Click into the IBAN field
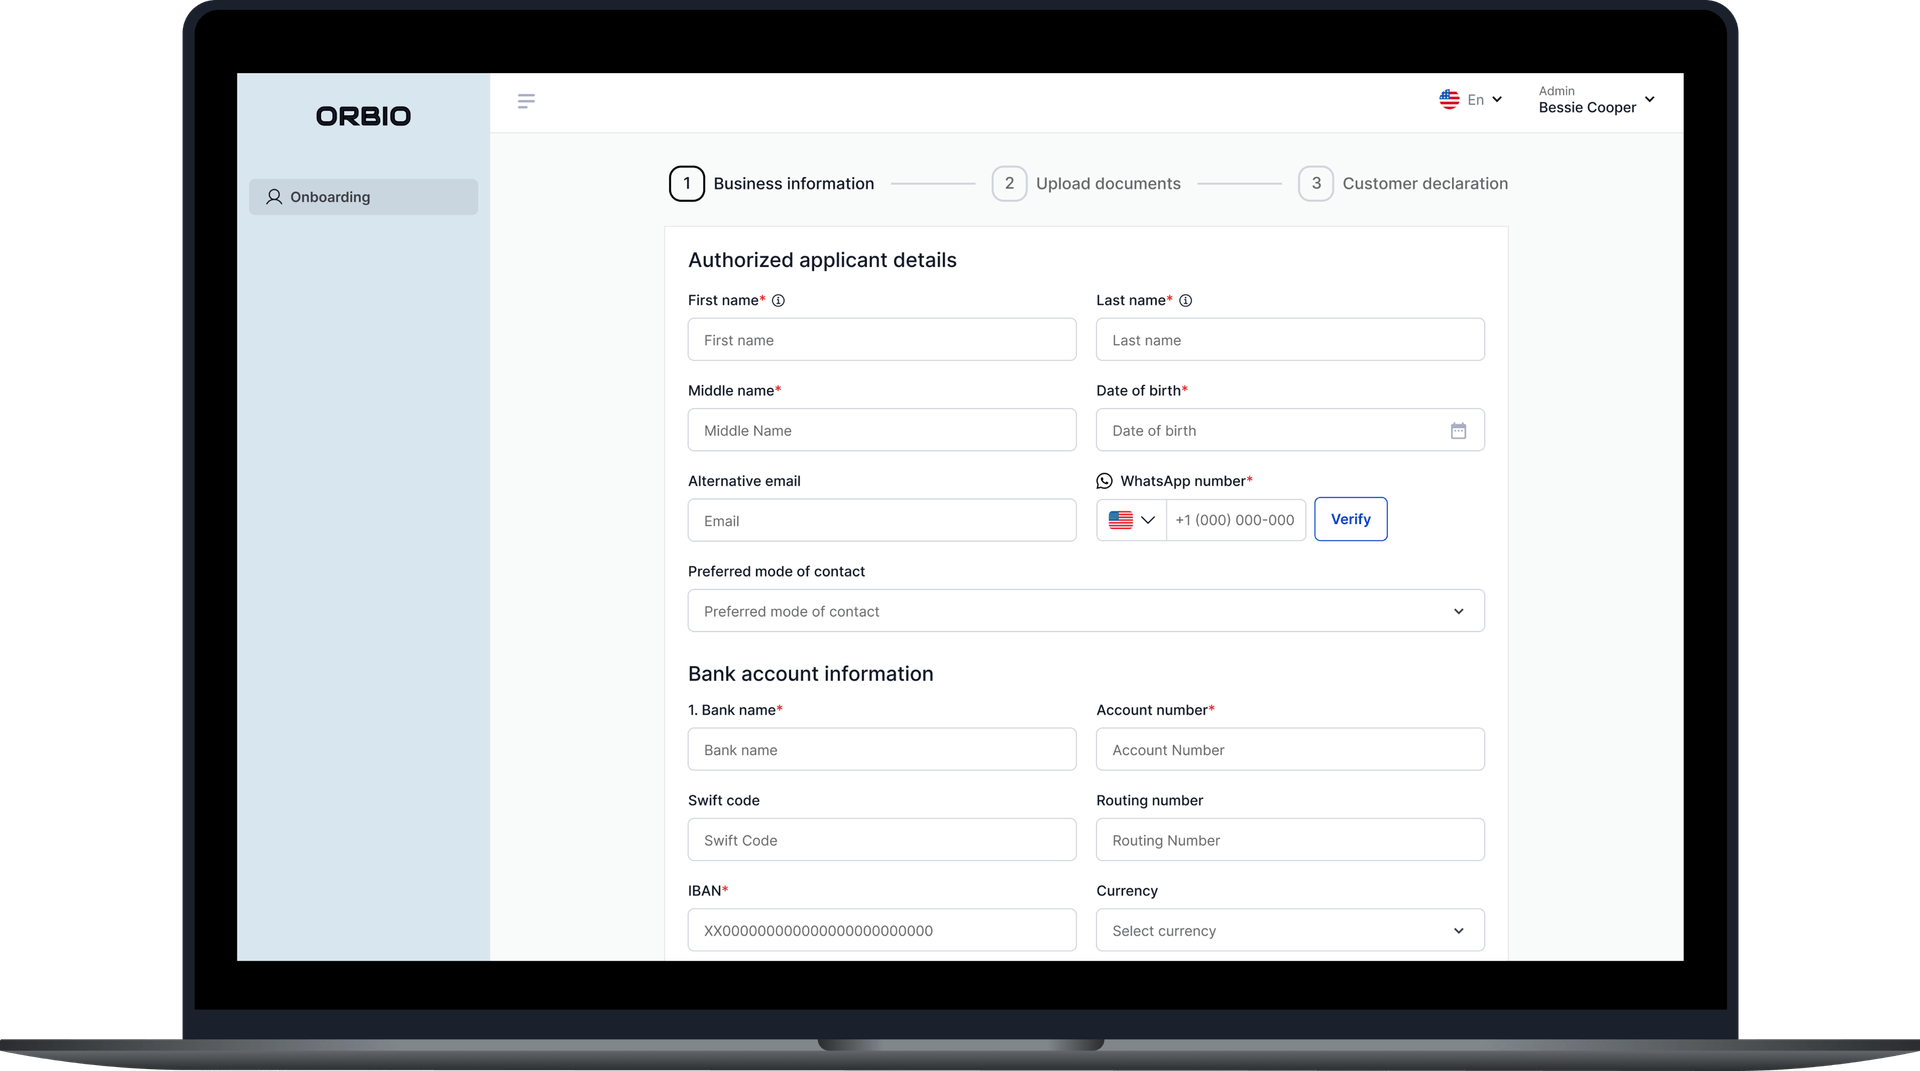The image size is (1920, 1071). tap(881, 931)
